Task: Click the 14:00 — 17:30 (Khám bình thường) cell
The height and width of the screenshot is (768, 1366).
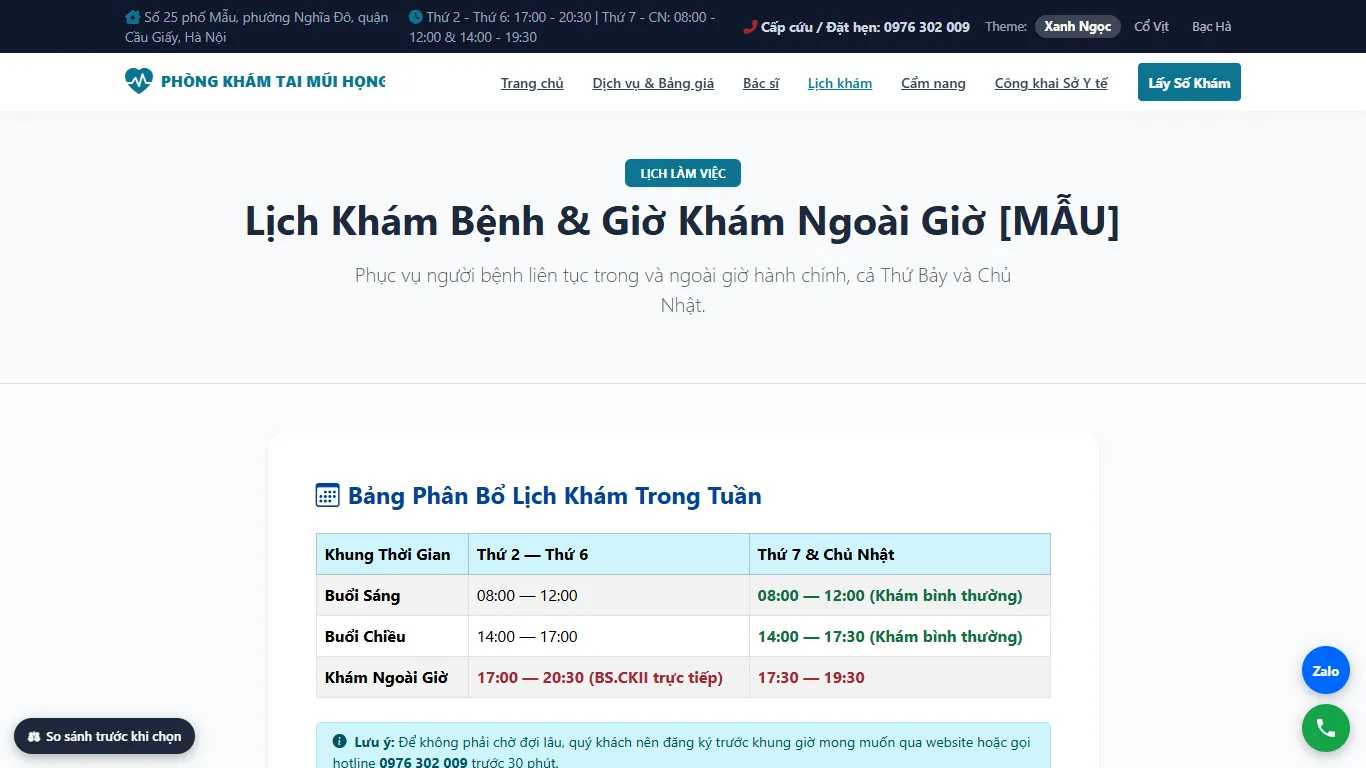Action: pyautogui.click(x=900, y=636)
